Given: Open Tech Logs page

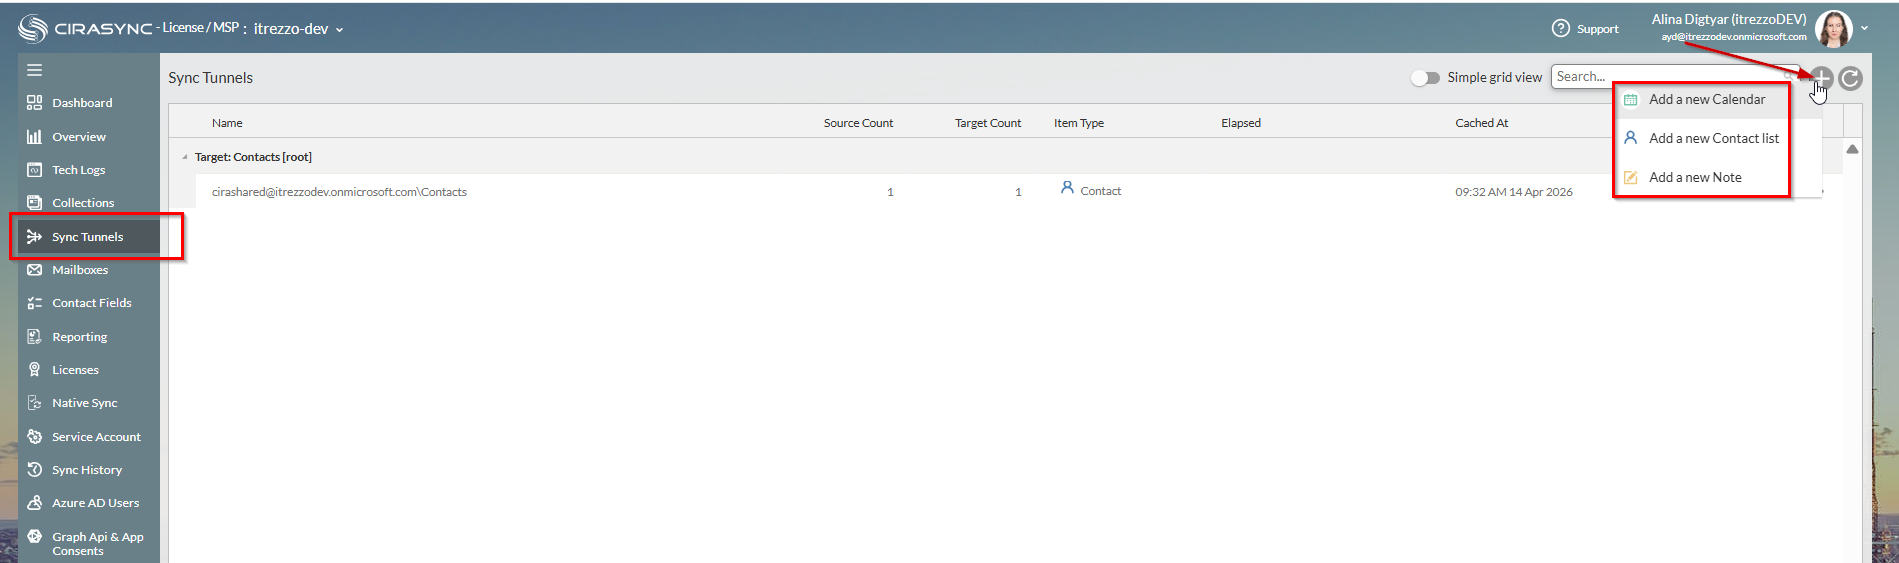Looking at the screenshot, I should click(79, 170).
